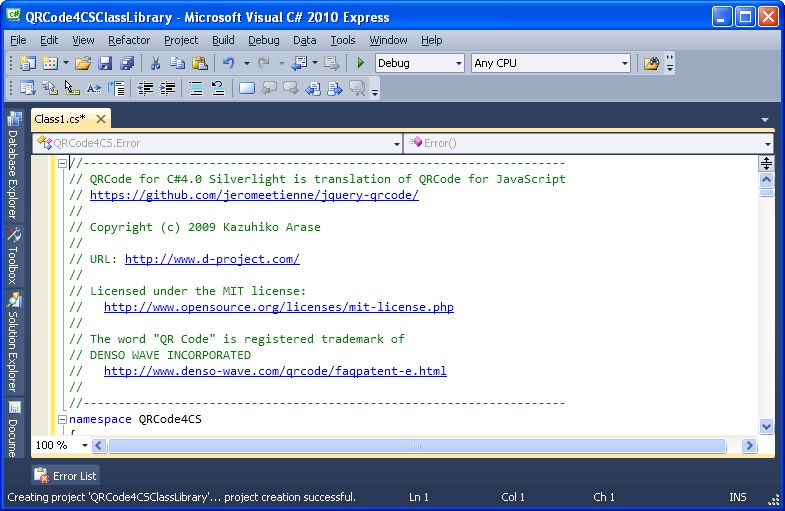Viewport: 785px width, 511px height.
Task: Expand the QRCode4CS.Error type dropdown
Action: tap(396, 143)
